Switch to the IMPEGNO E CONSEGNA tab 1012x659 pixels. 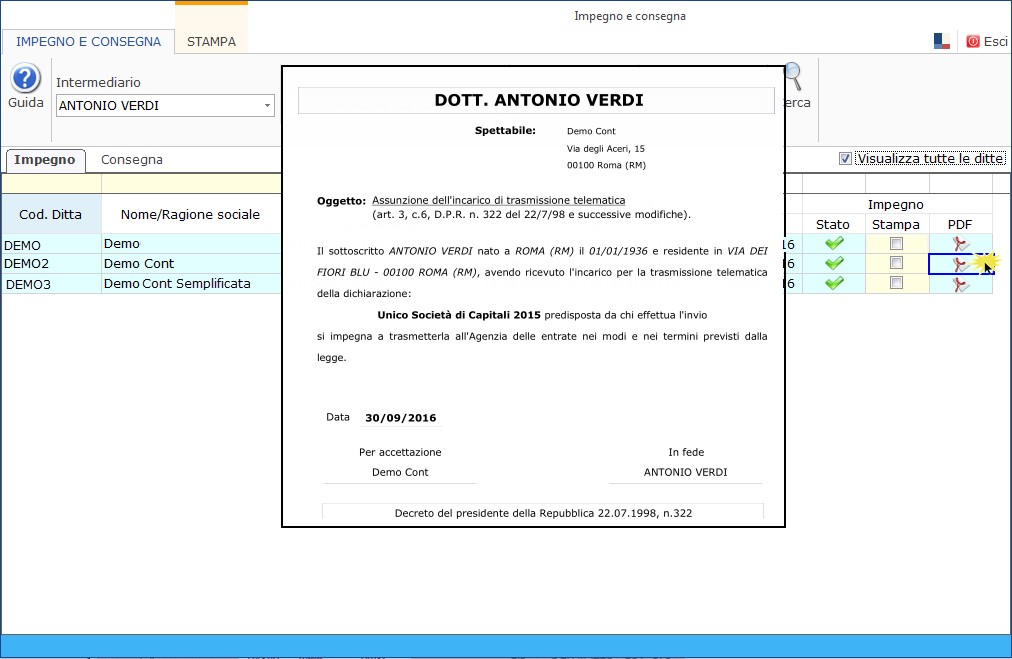coord(88,42)
